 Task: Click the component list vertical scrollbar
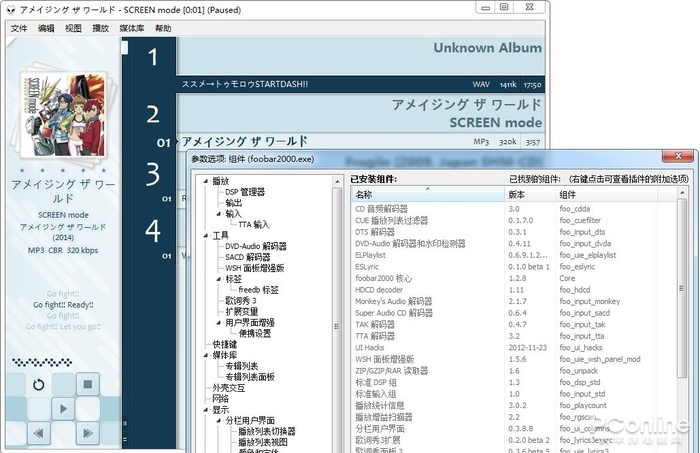point(682,288)
